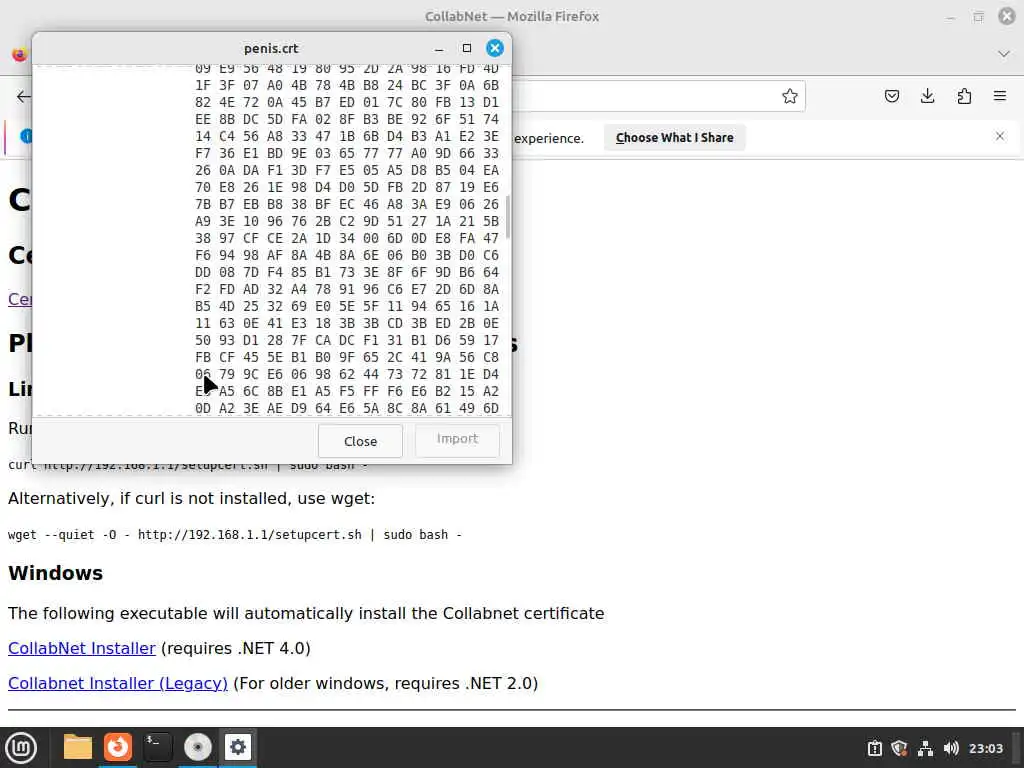Click the Firefox tab favicon behind the dialog
Image resolution: width=1024 pixels, height=768 pixels.
(x=20, y=54)
